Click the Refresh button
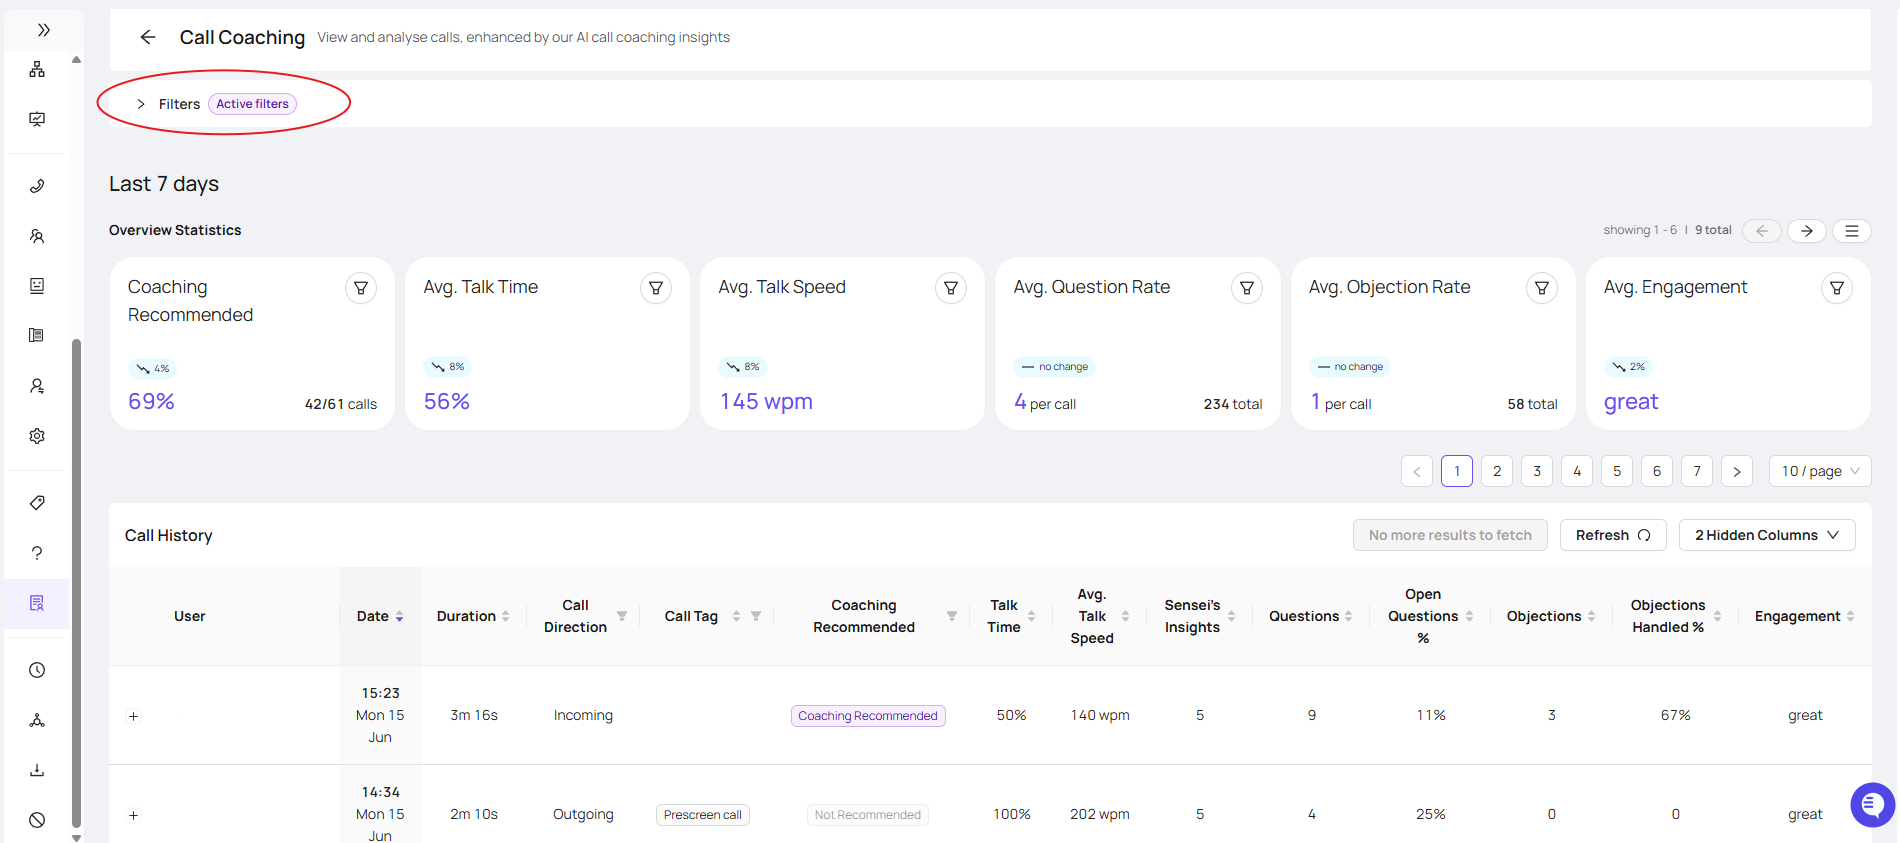Viewport: 1900px width, 843px height. tap(1613, 535)
